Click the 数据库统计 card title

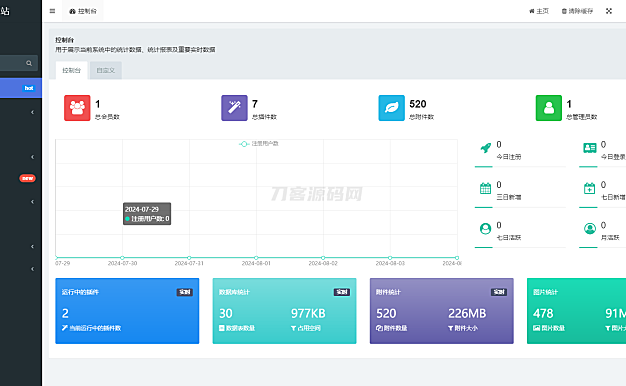pos(234,292)
